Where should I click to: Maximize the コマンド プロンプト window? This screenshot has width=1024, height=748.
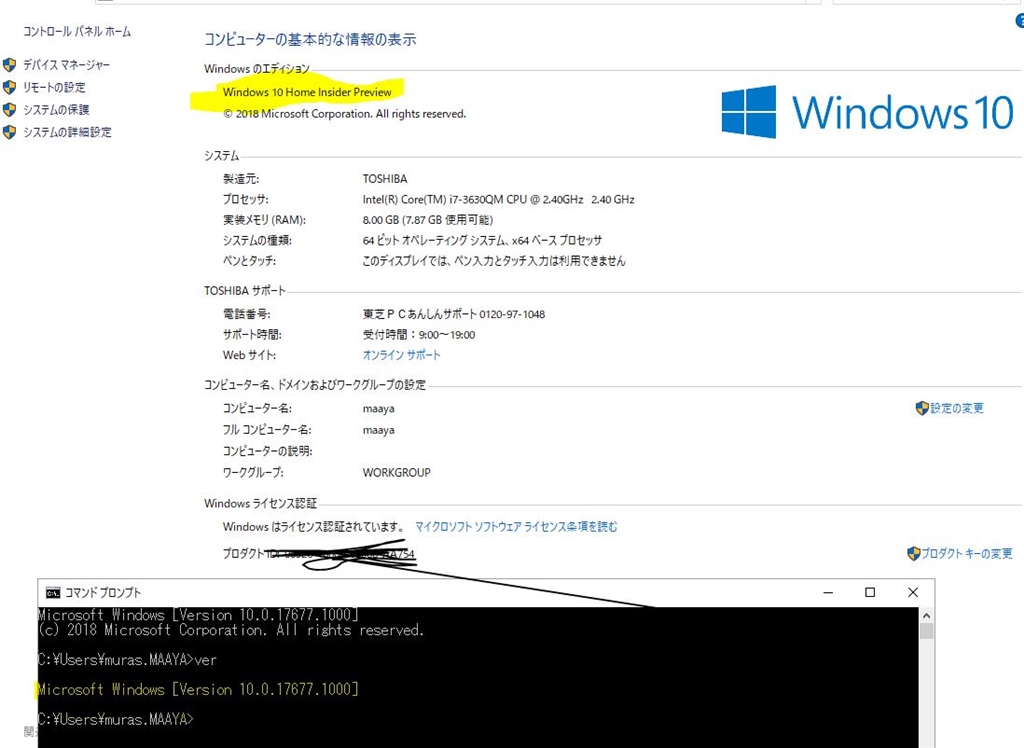870,593
